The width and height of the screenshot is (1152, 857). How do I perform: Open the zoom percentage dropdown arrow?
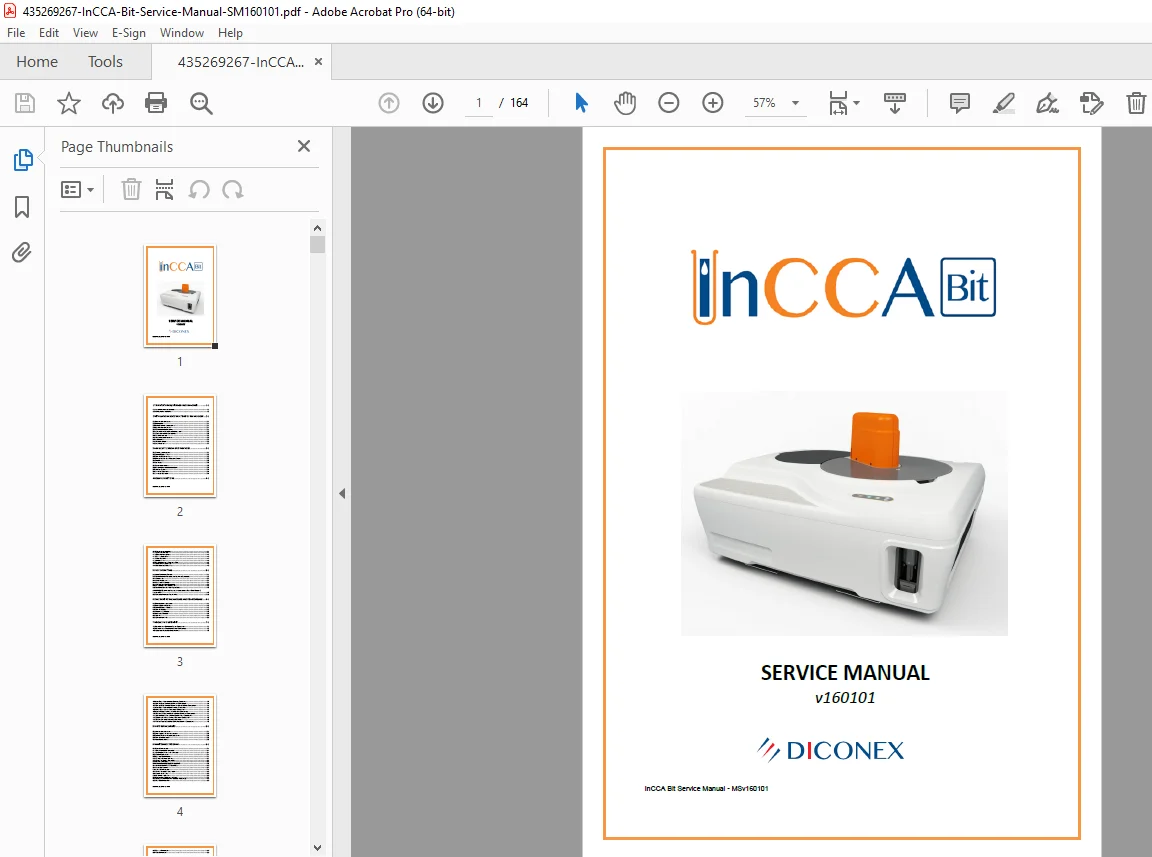click(x=796, y=103)
